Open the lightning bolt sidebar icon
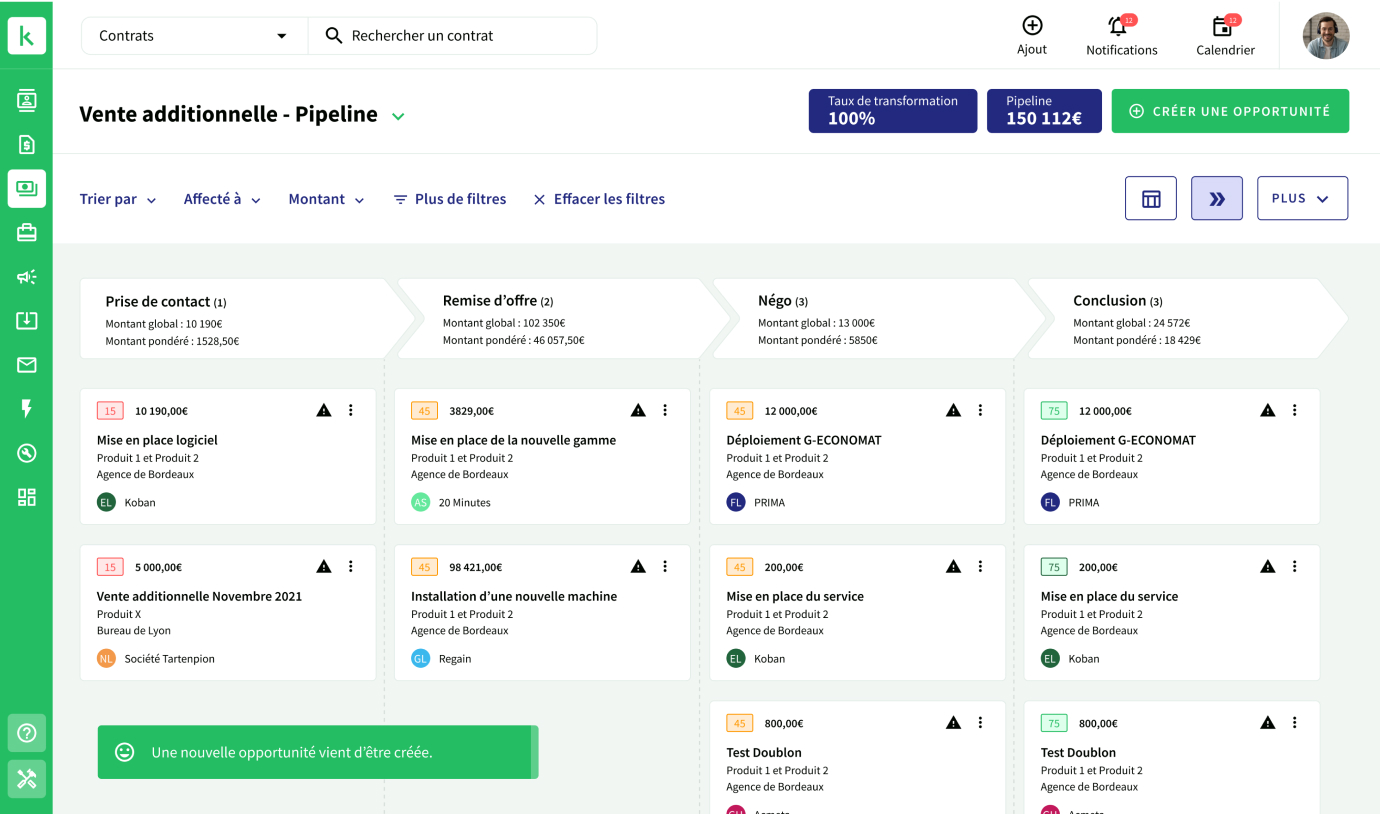Image resolution: width=1380 pixels, height=814 pixels. click(27, 408)
